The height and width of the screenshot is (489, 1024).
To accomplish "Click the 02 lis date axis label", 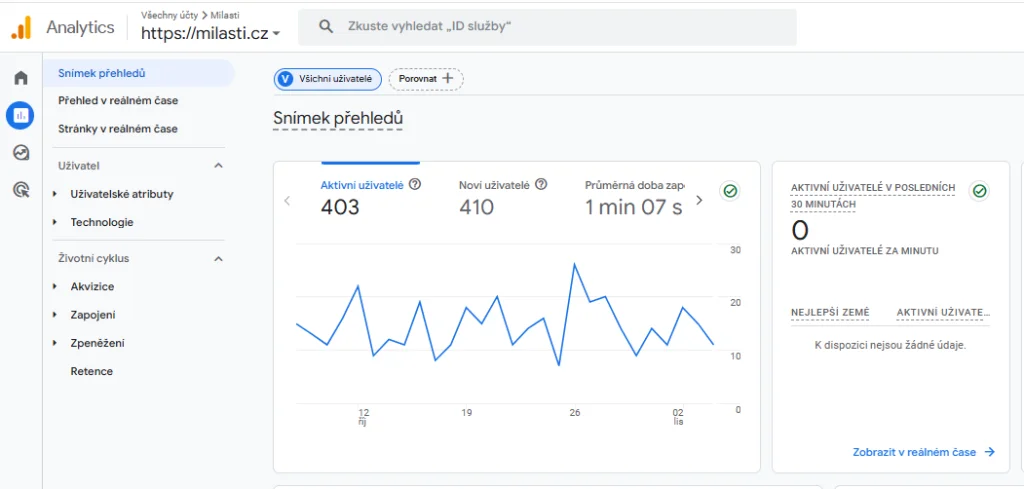I will click(678, 417).
